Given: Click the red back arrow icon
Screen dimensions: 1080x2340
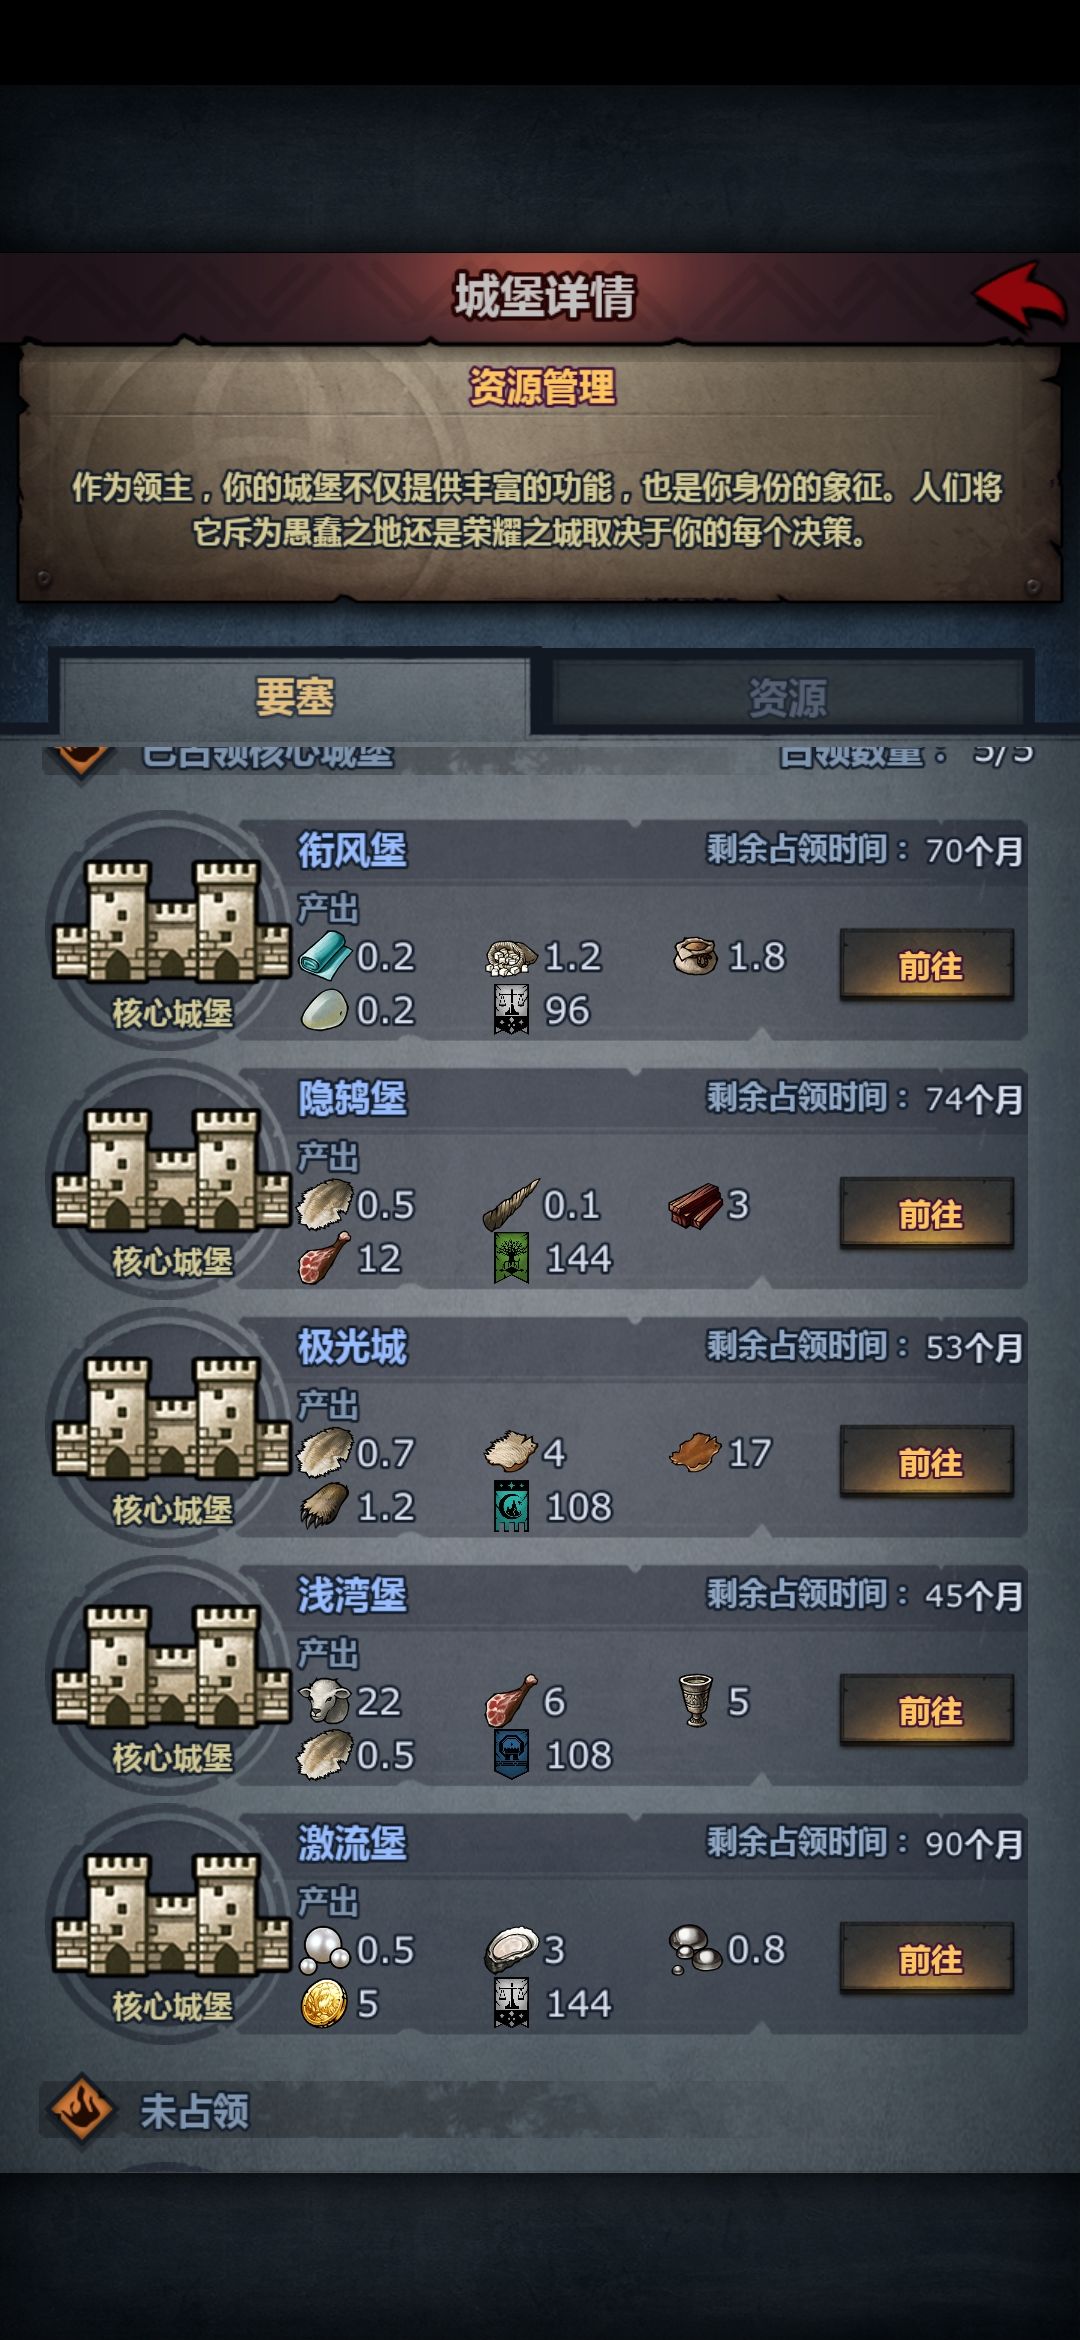Looking at the screenshot, I should click(1020, 296).
